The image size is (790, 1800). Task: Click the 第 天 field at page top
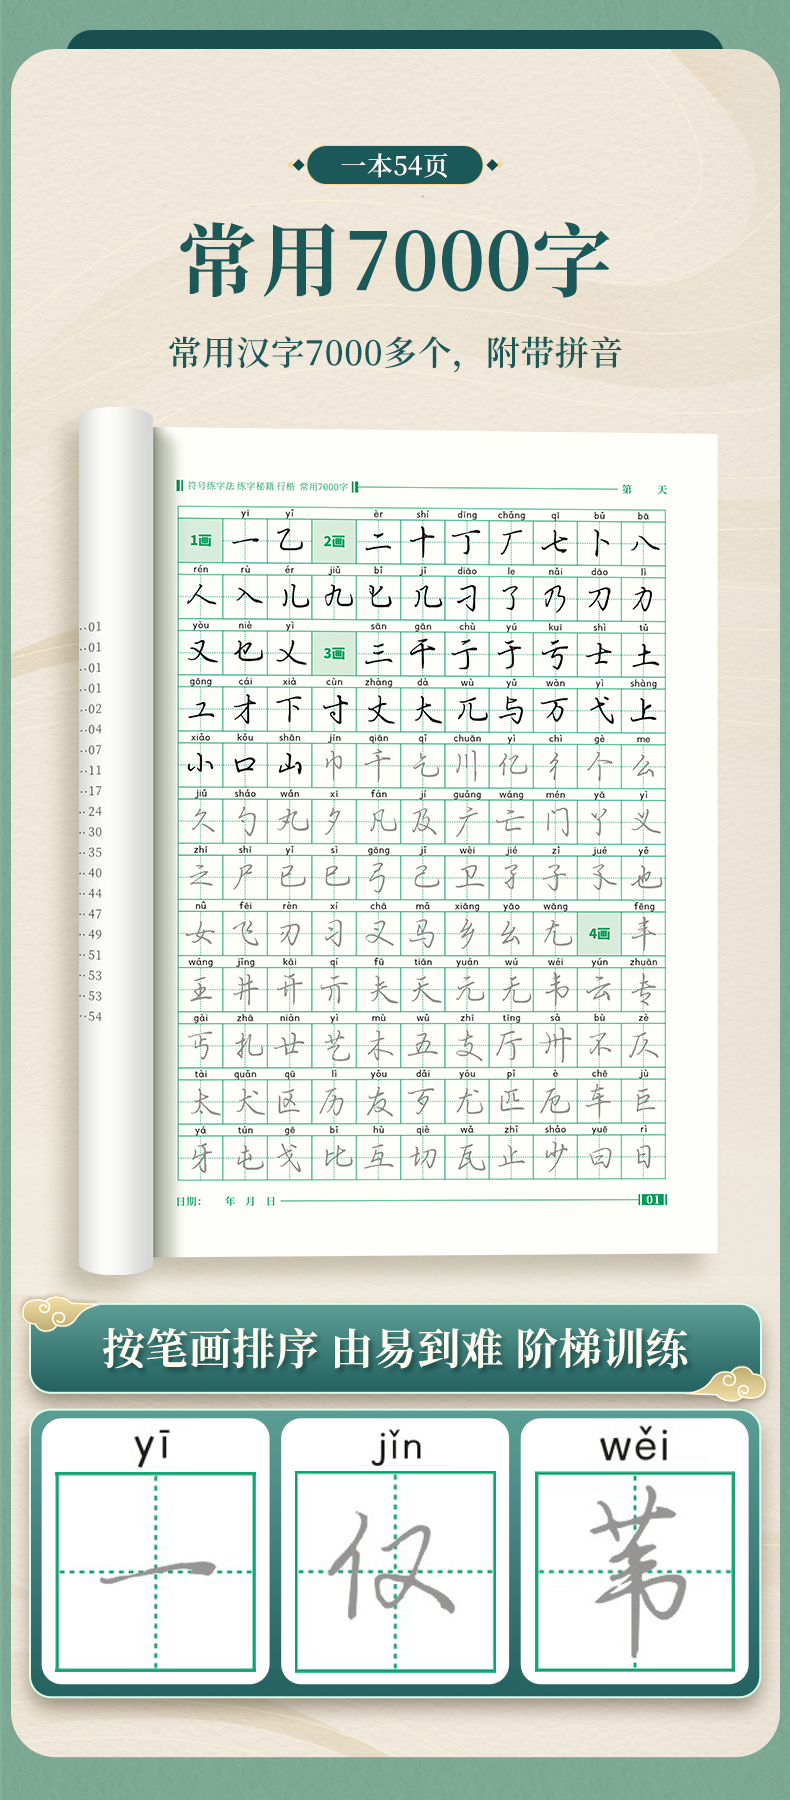pos(643,489)
